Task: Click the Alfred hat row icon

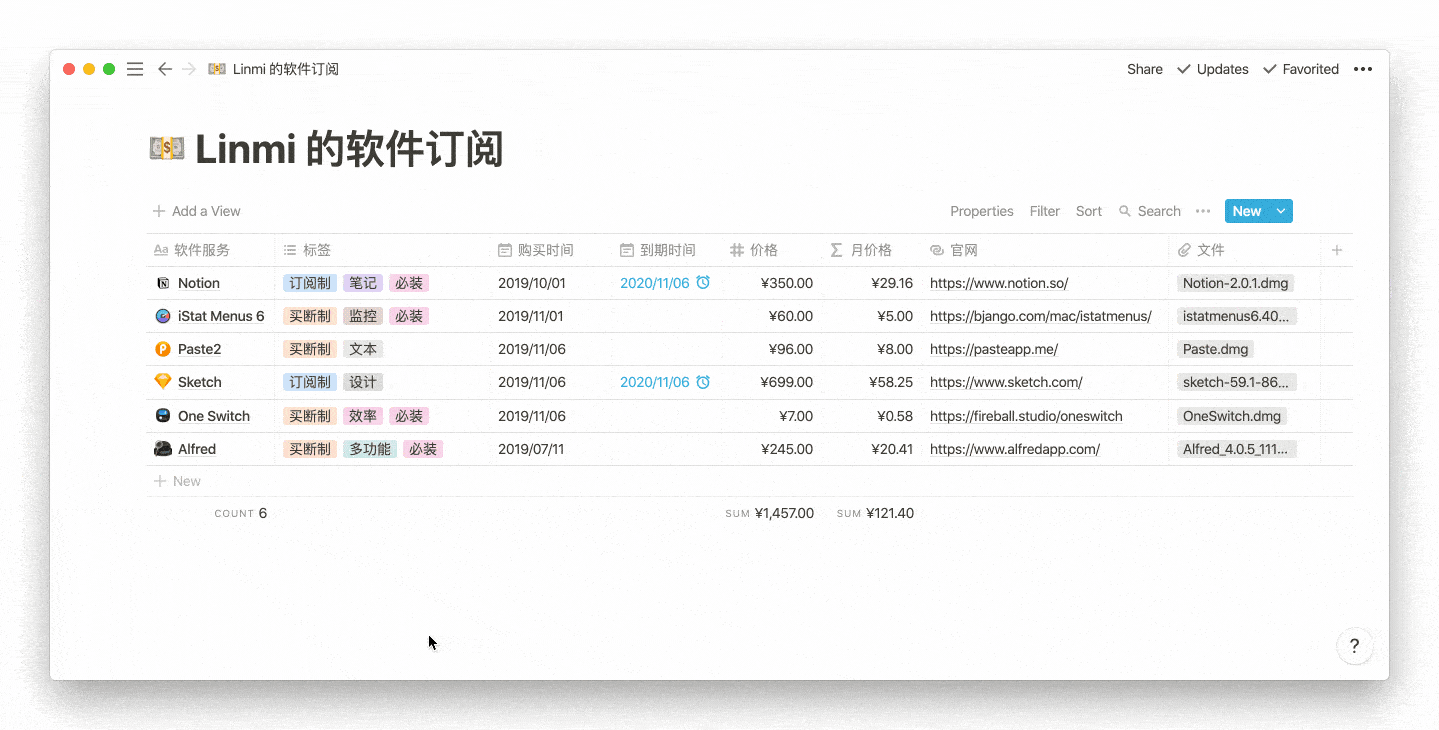Action: click(163, 449)
